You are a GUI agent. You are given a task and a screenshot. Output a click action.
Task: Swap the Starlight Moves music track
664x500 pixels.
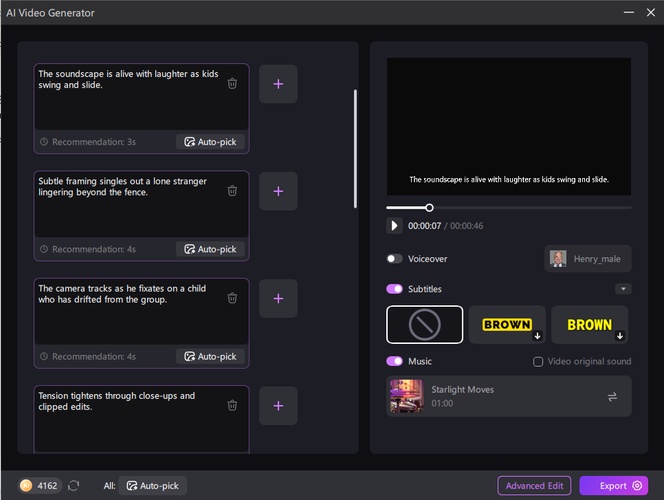coord(612,397)
